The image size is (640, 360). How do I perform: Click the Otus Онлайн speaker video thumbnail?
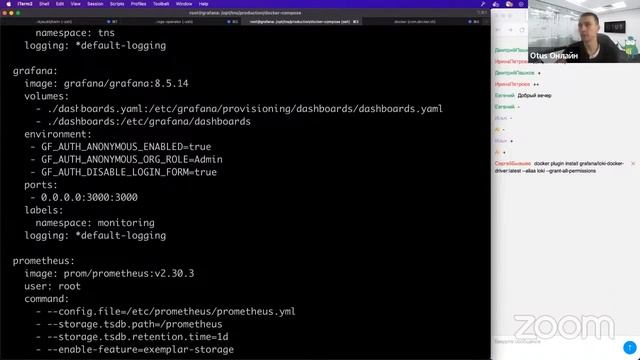click(x=584, y=31)
